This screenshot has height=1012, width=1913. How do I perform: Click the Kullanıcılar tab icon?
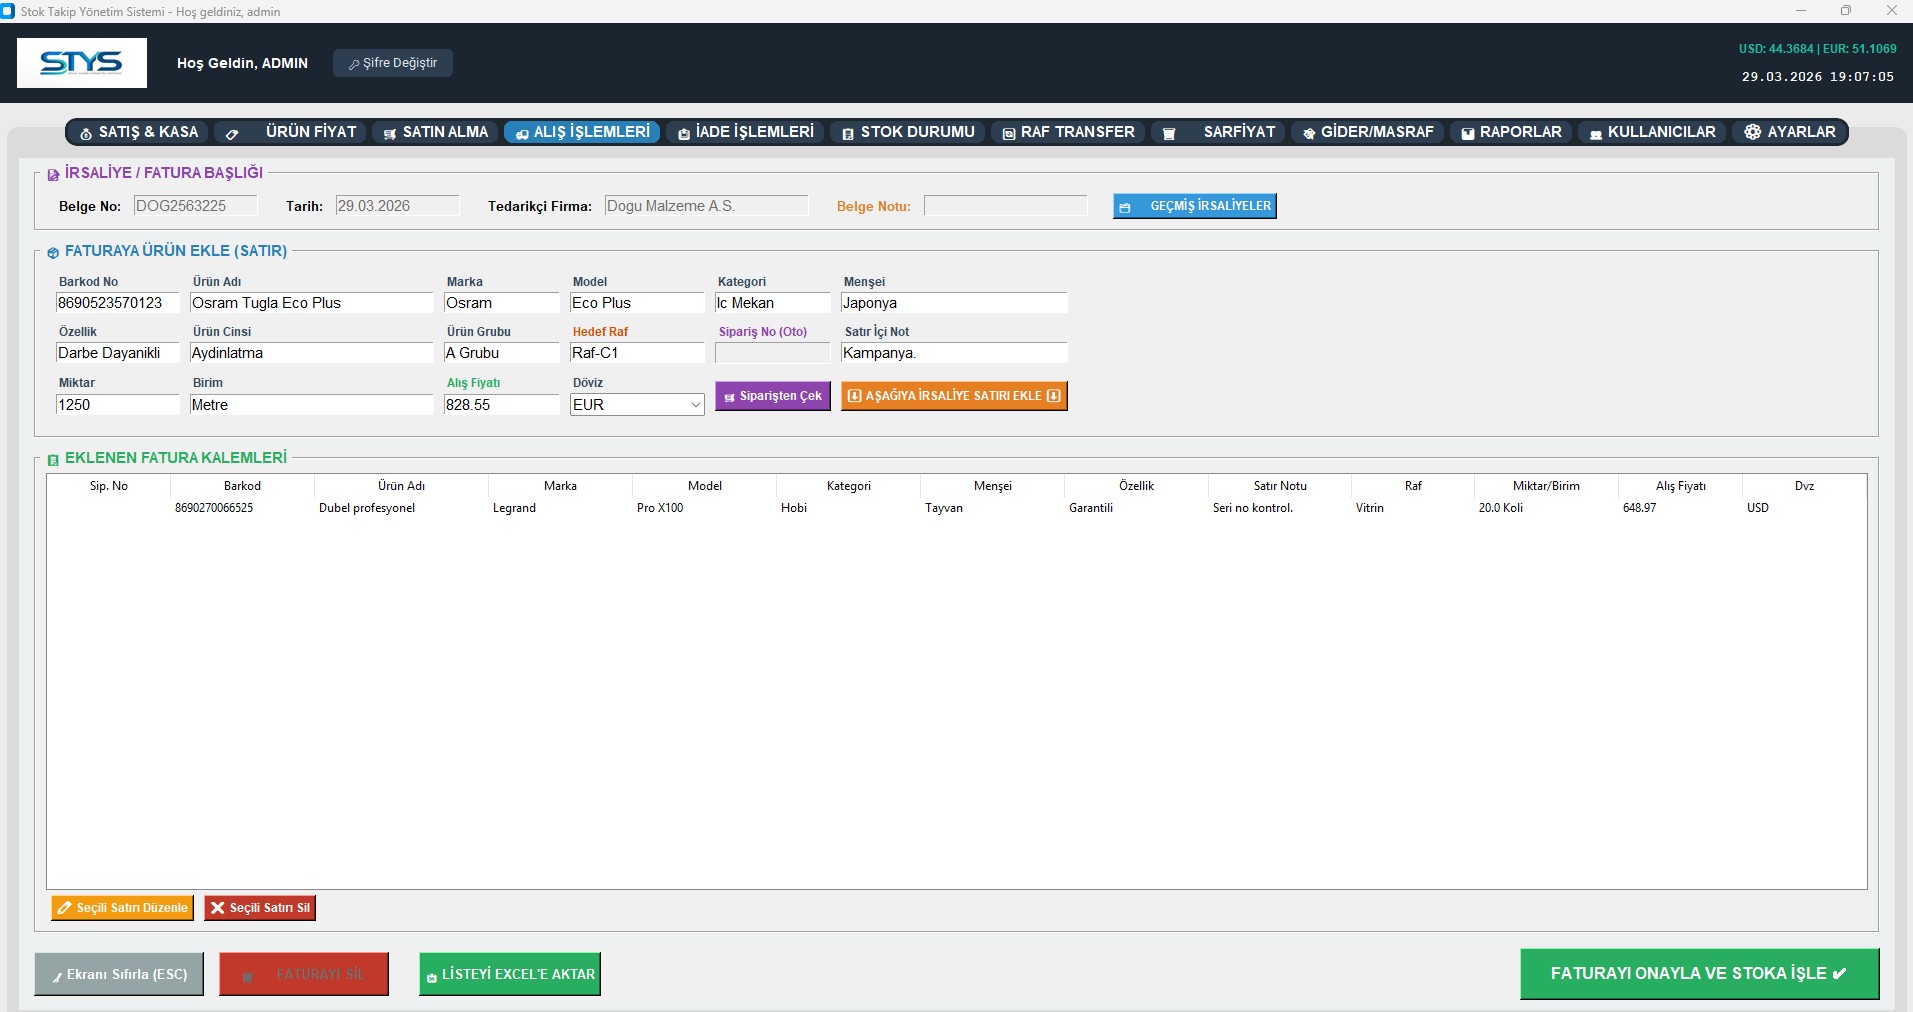[1596, 133]
